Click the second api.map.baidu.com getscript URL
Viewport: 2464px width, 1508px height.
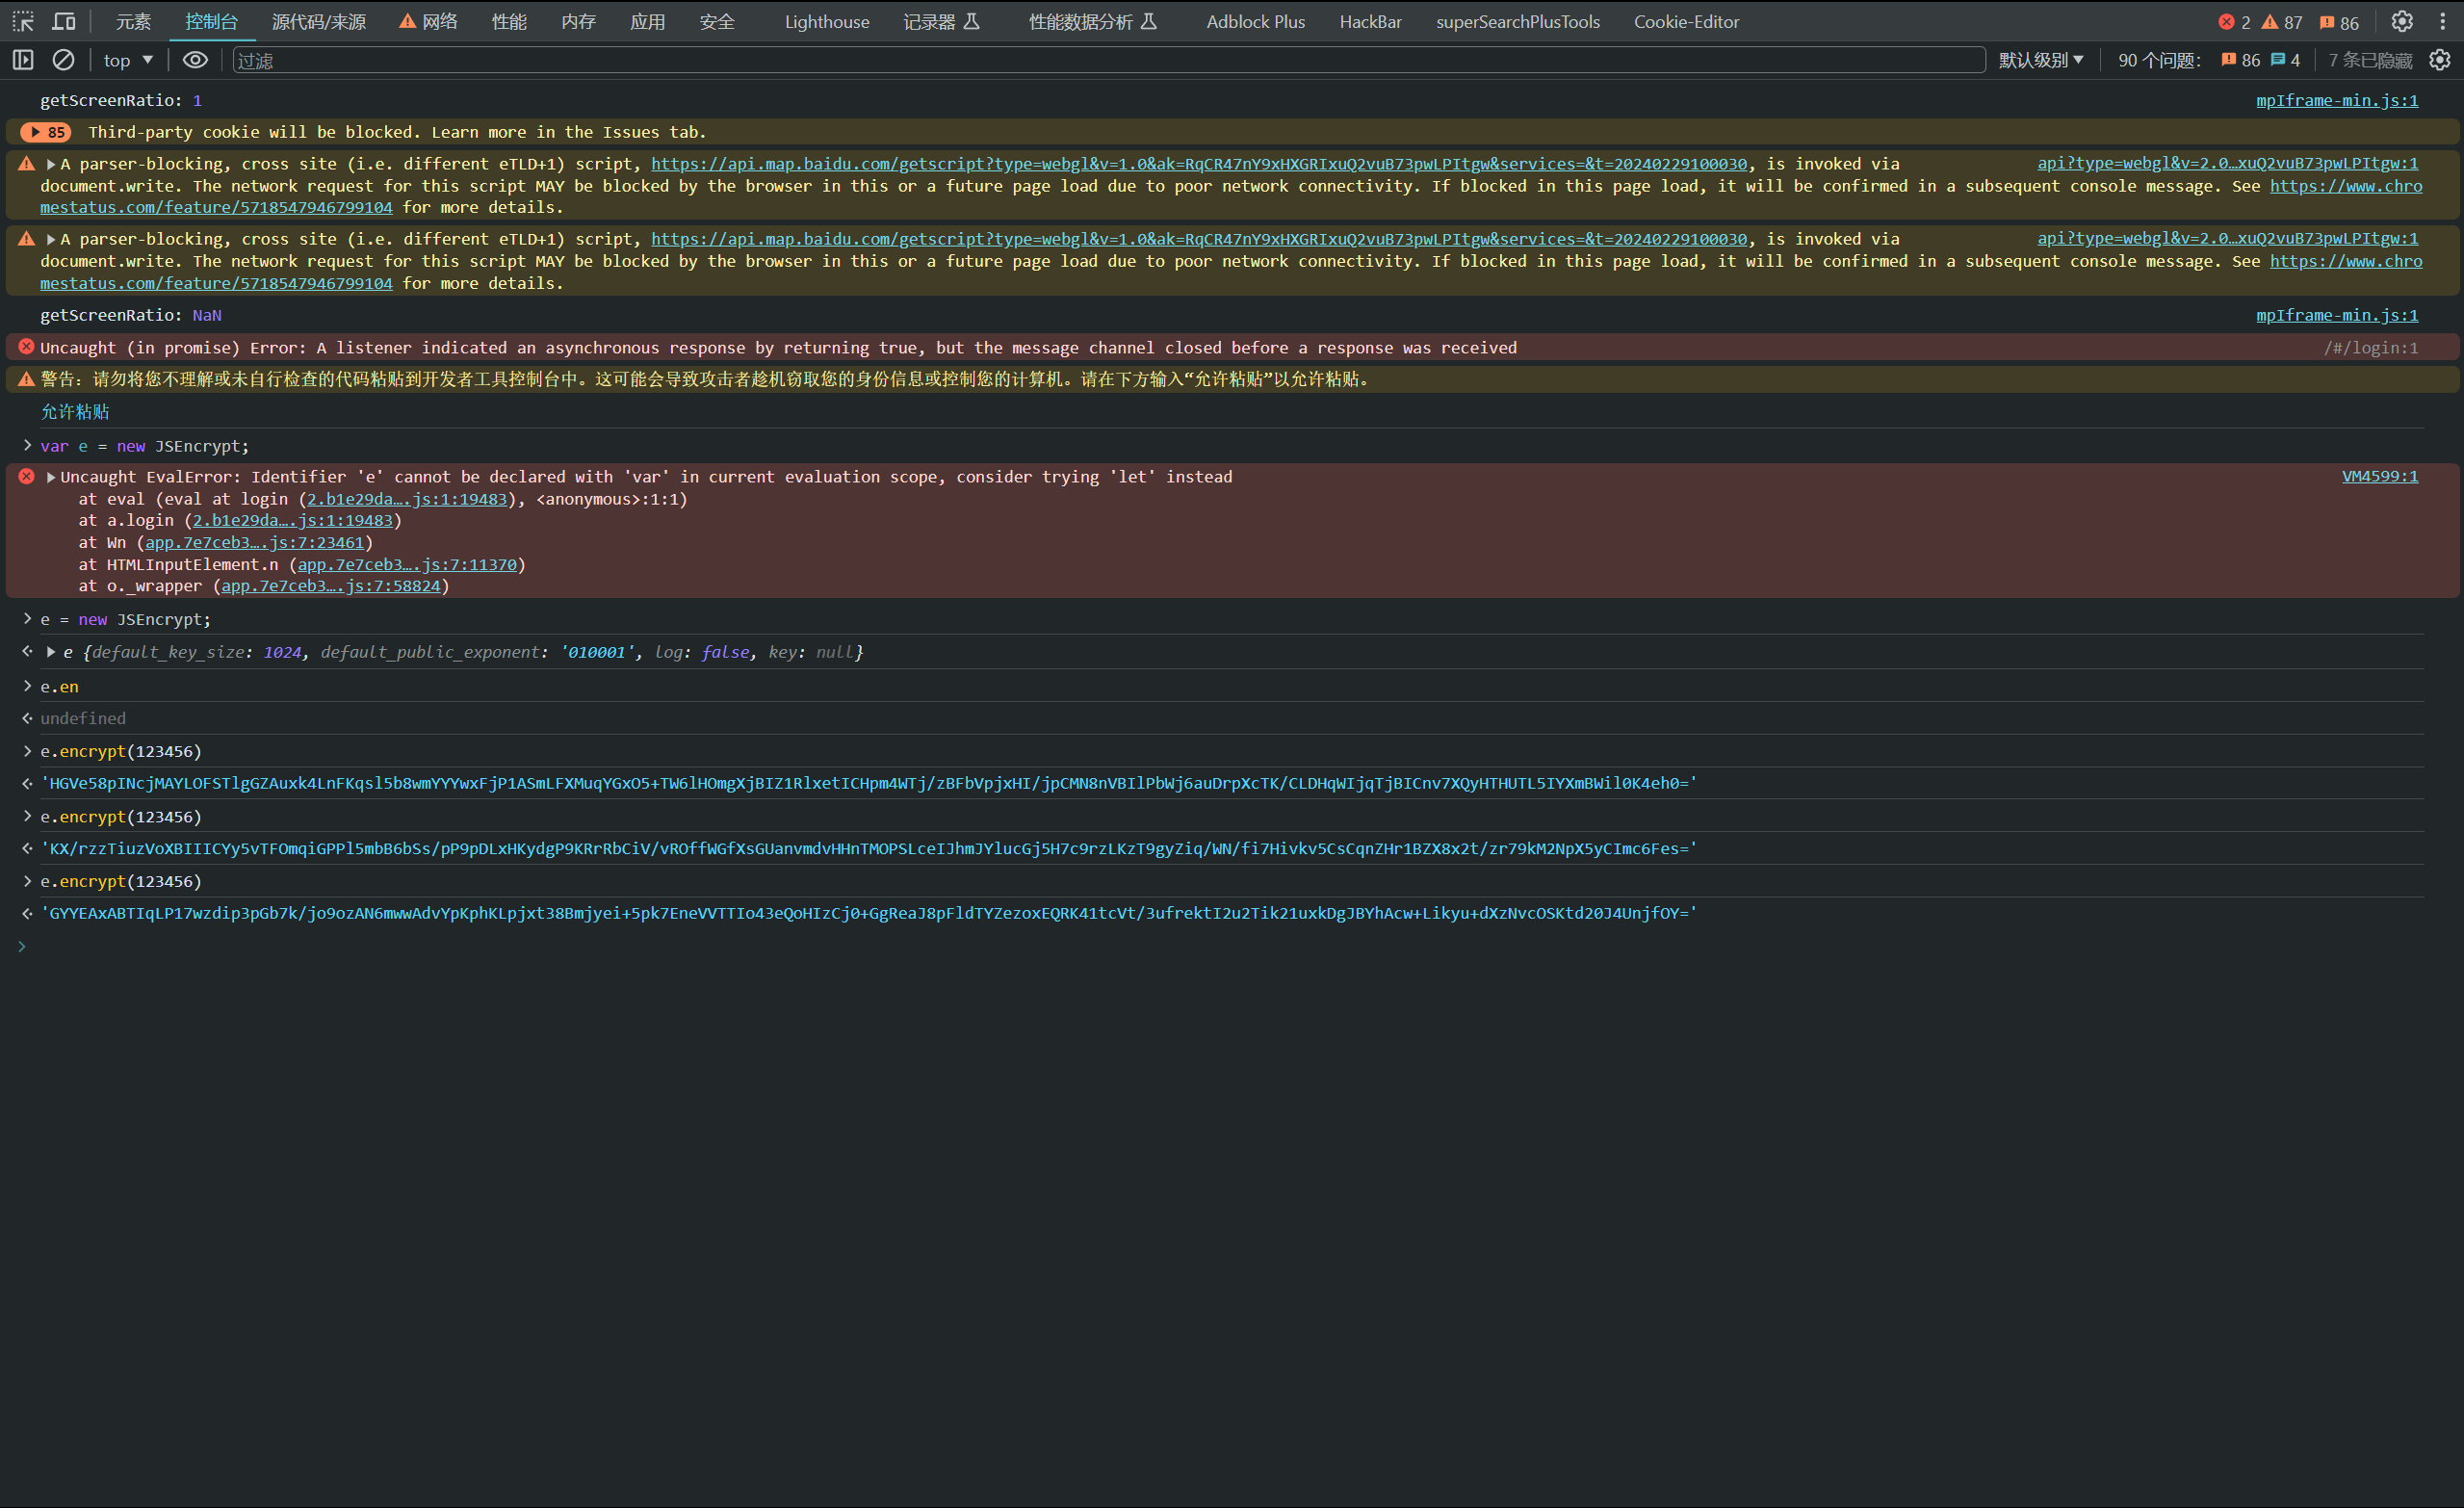tap(1199, 239)
